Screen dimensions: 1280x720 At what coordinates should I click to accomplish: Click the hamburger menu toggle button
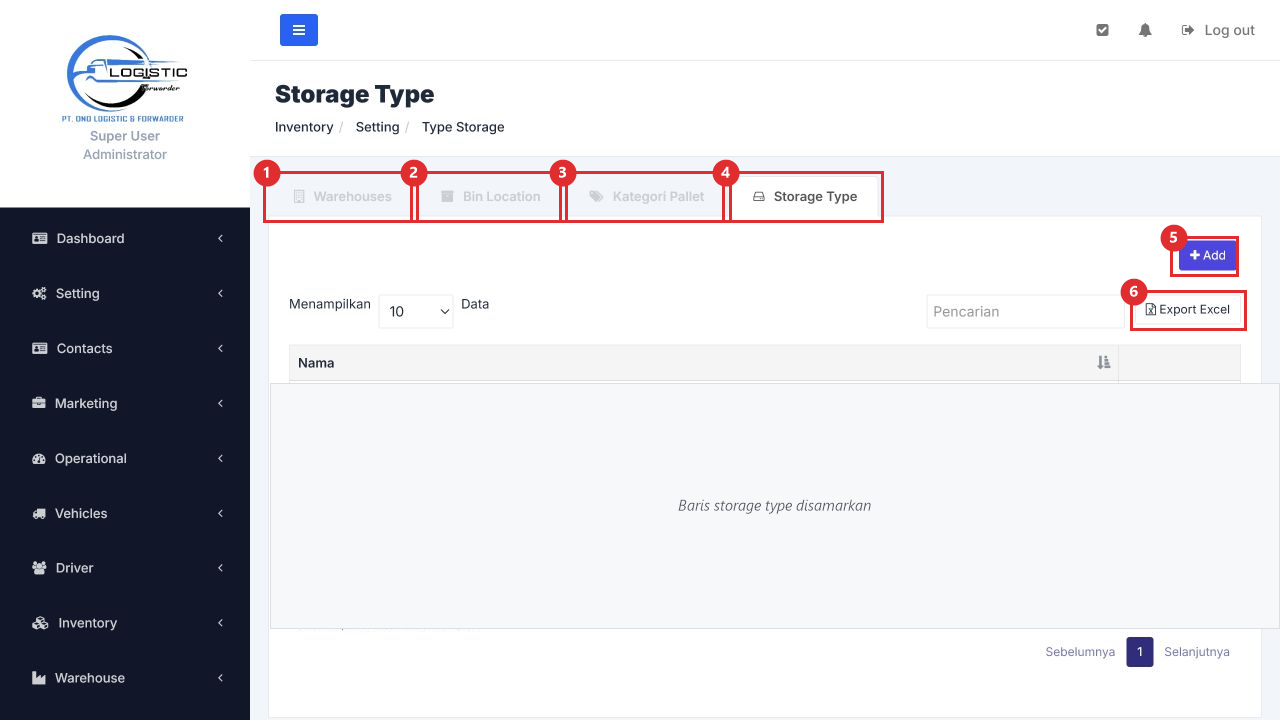click(x=298, y=30)
